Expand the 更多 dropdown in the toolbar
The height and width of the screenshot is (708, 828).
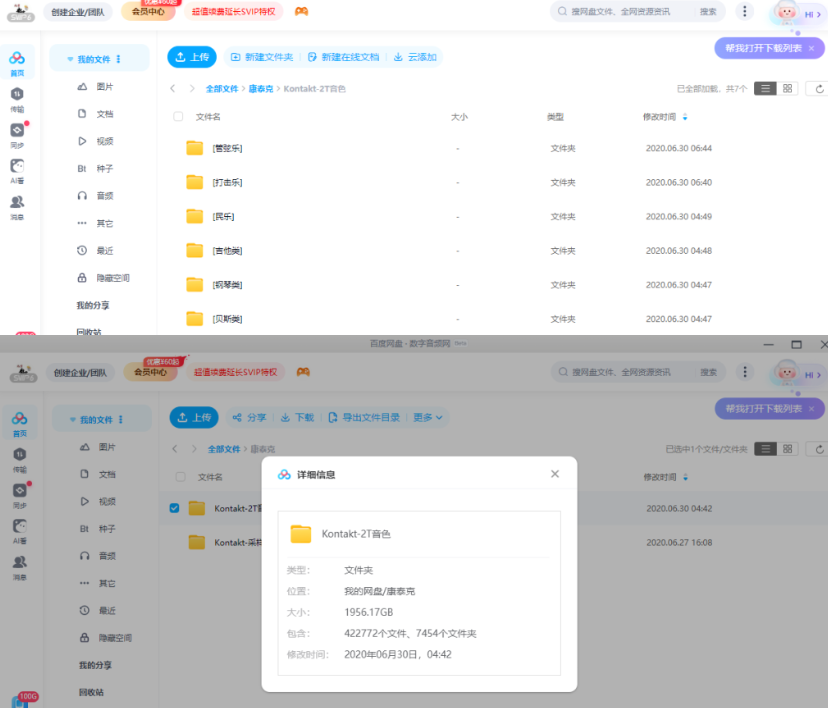(x=428, y=418)
